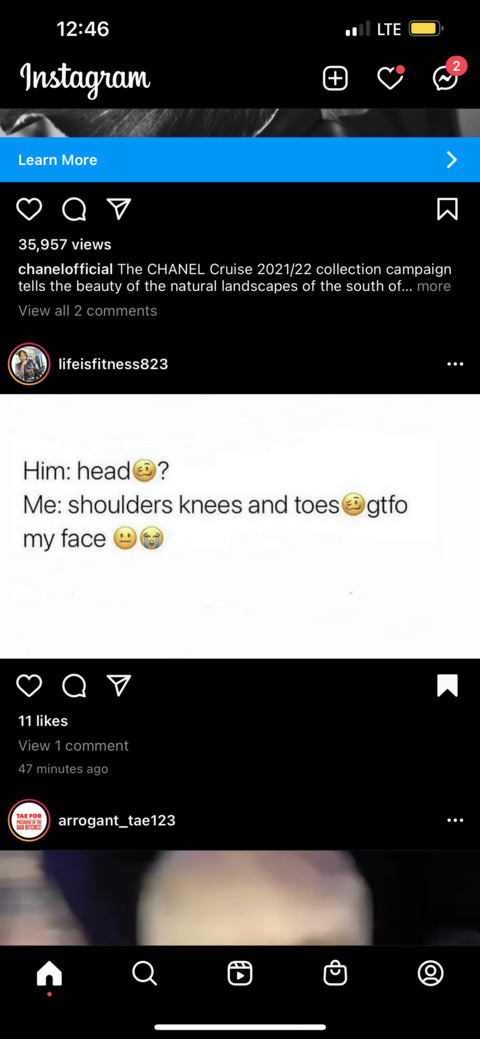Image resolution: width=480 pixels, height=1039 pixels.
Task: Expand Chanel caption with more
Action: pyautogui.click(x=434, y=286)
